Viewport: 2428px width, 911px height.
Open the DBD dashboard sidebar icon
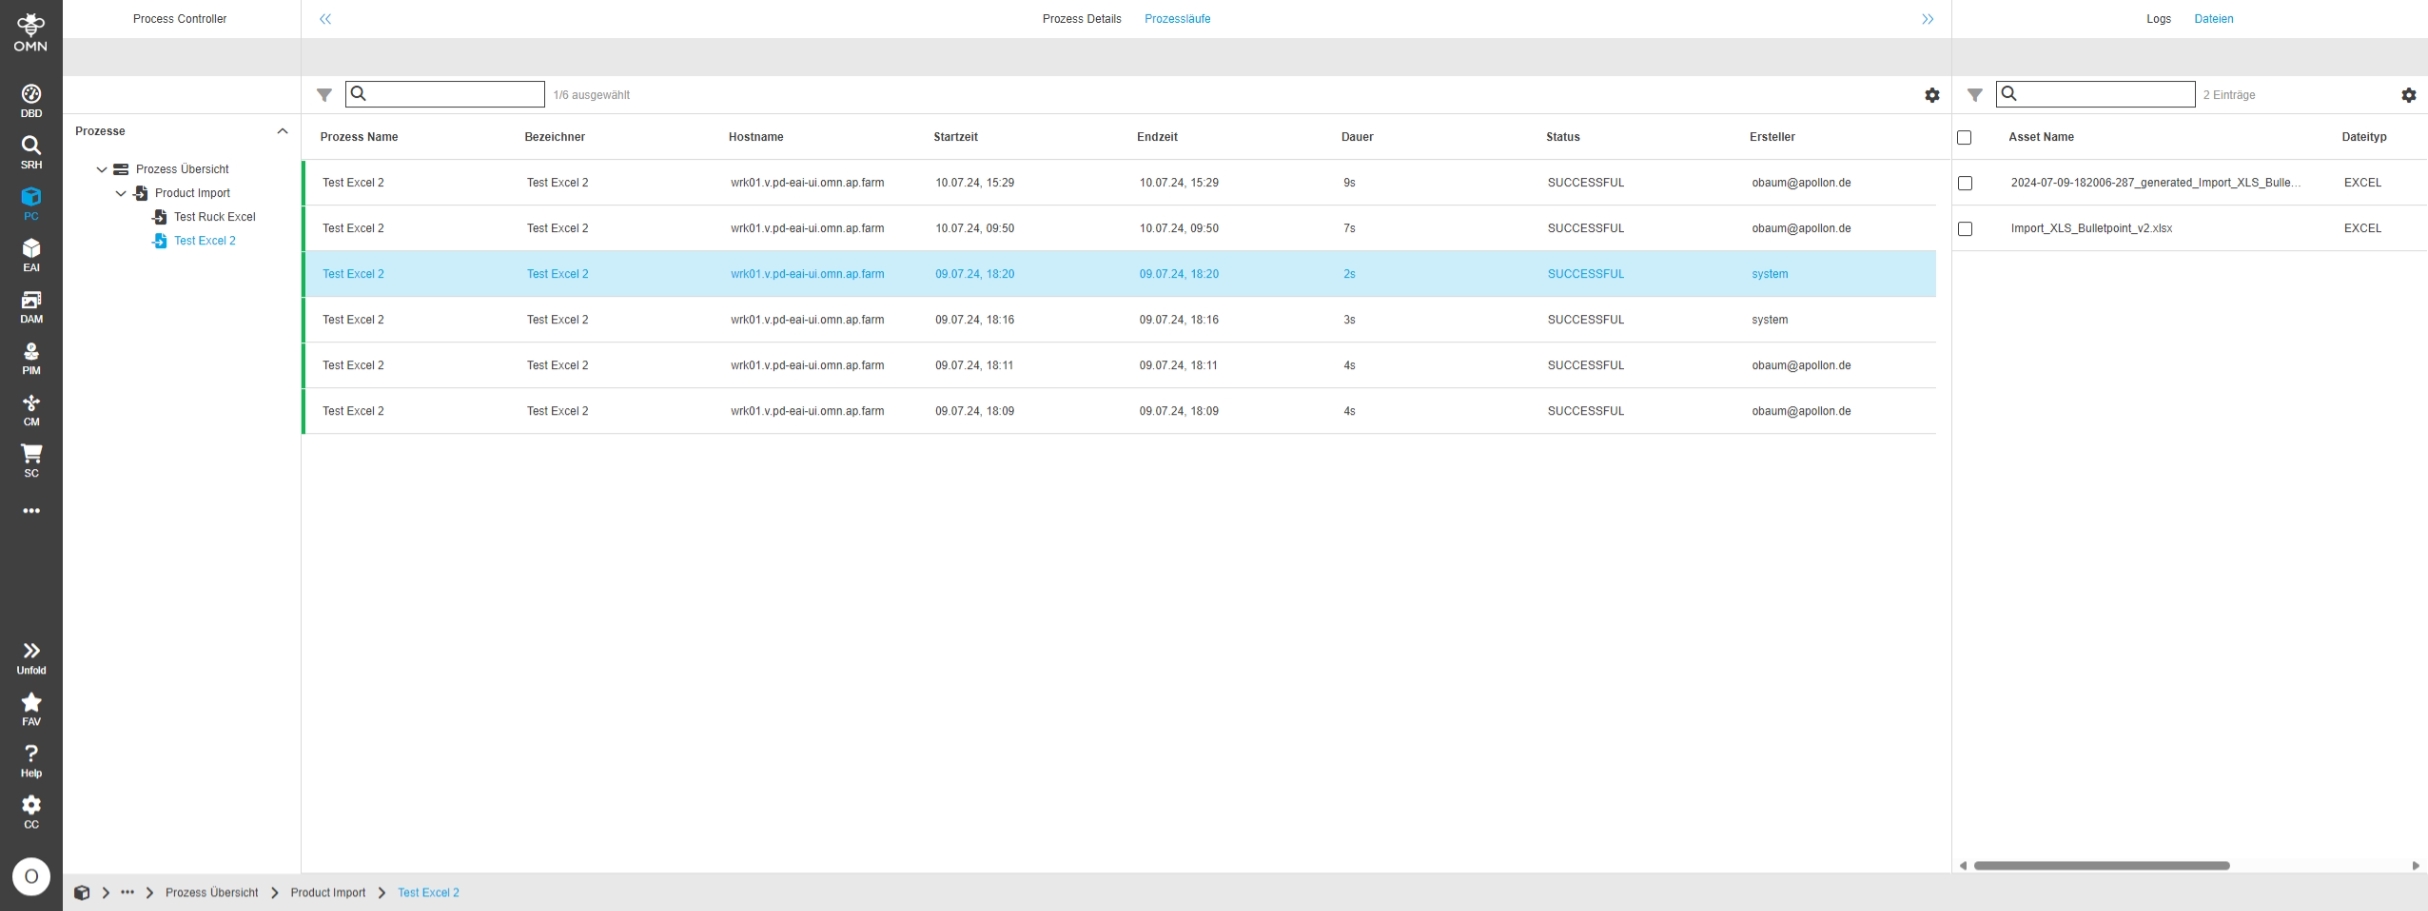pyautogui.click(x=31, y=100)
